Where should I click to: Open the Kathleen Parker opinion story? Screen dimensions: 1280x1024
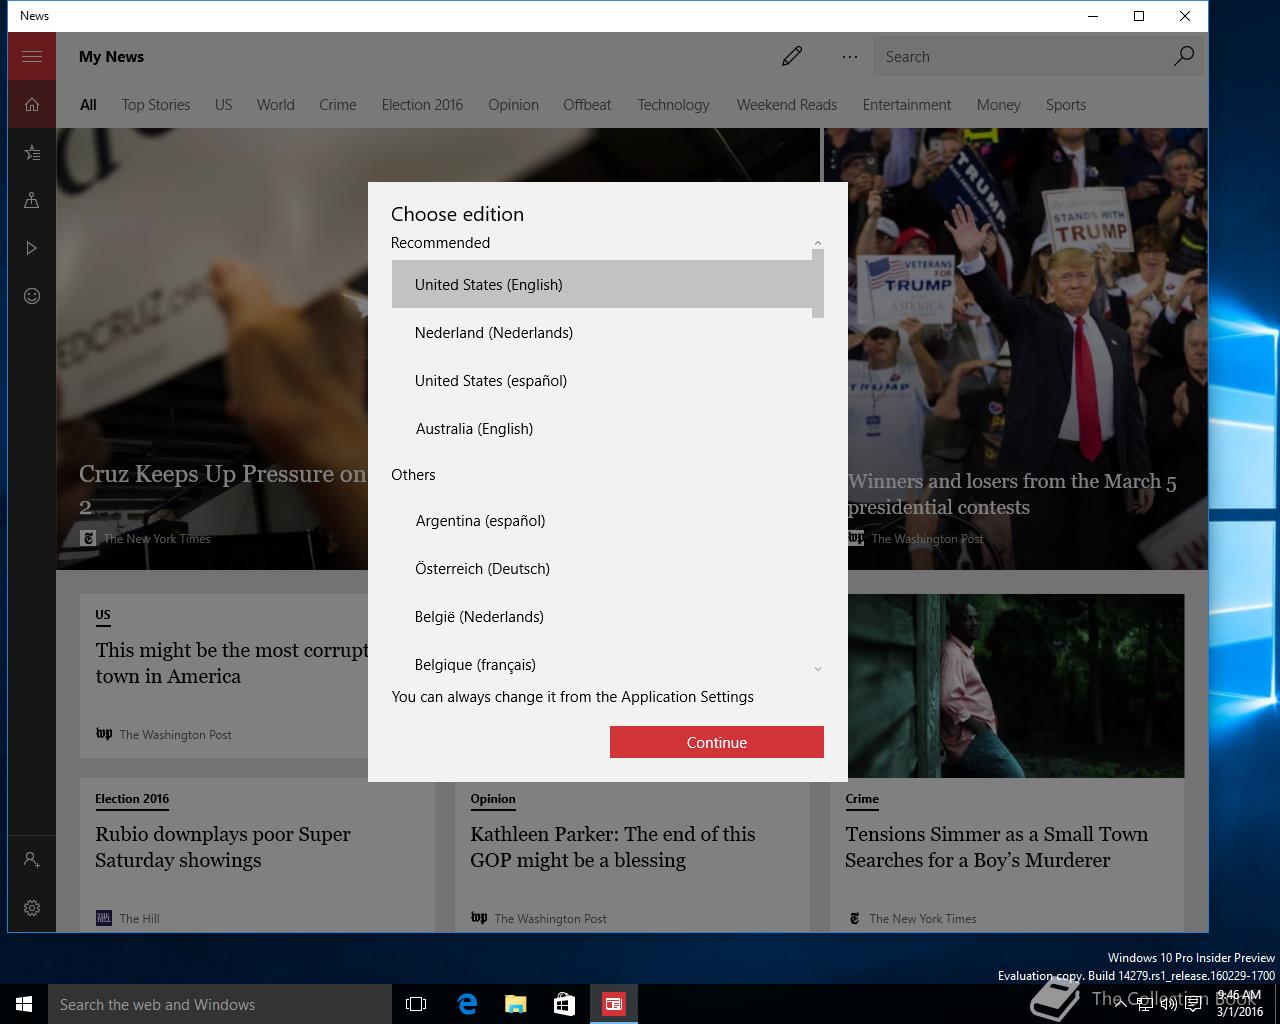613,847
